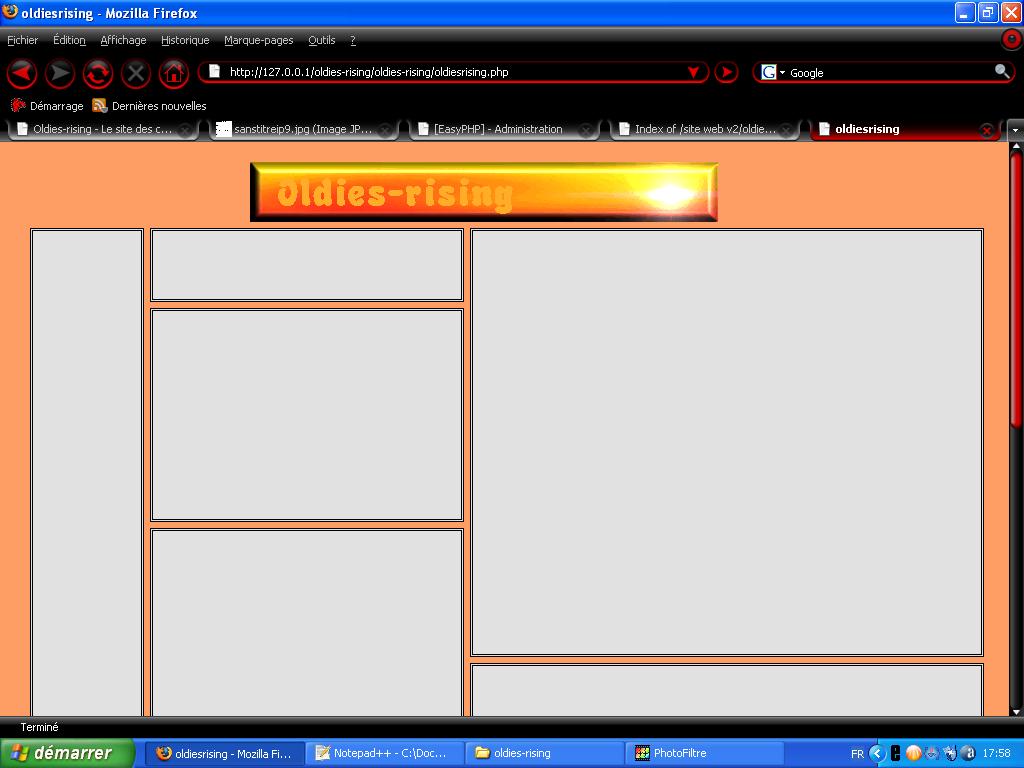Open the ? help menu

coord(353,40)
